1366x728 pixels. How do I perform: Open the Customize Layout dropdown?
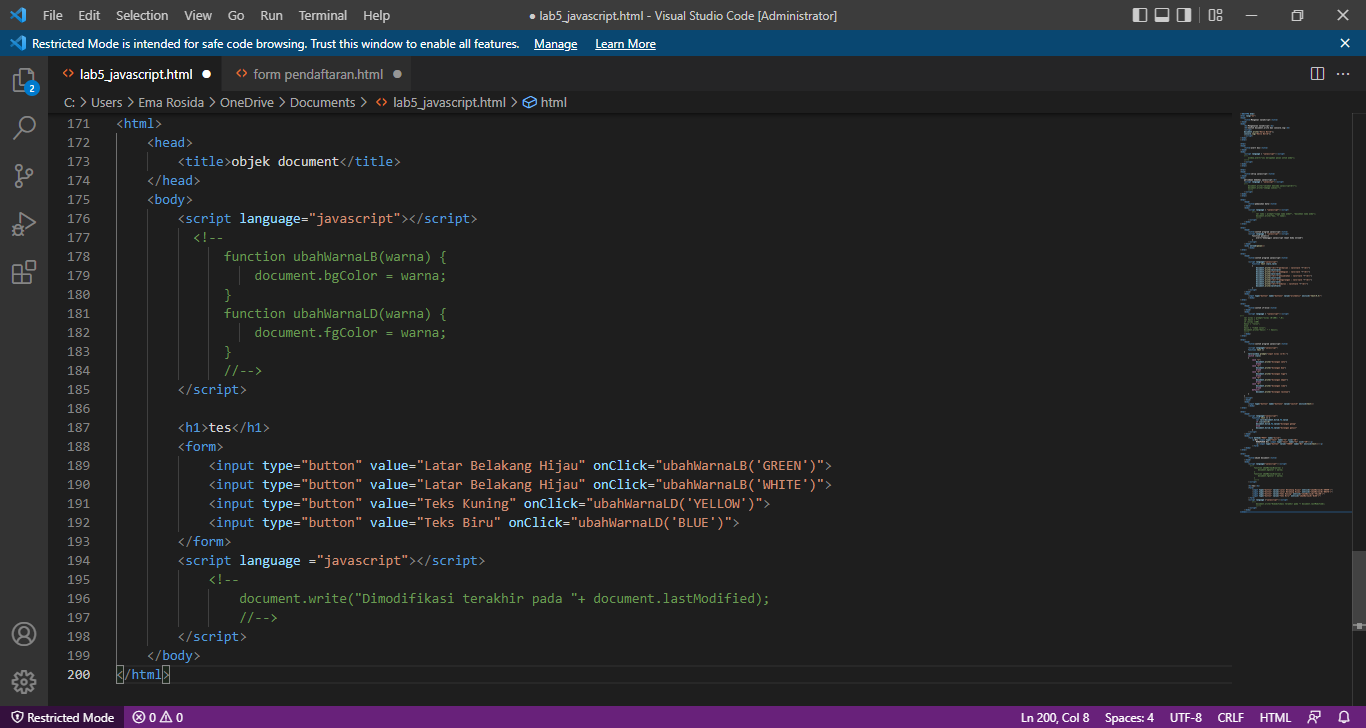click(x=1213, y=15)
